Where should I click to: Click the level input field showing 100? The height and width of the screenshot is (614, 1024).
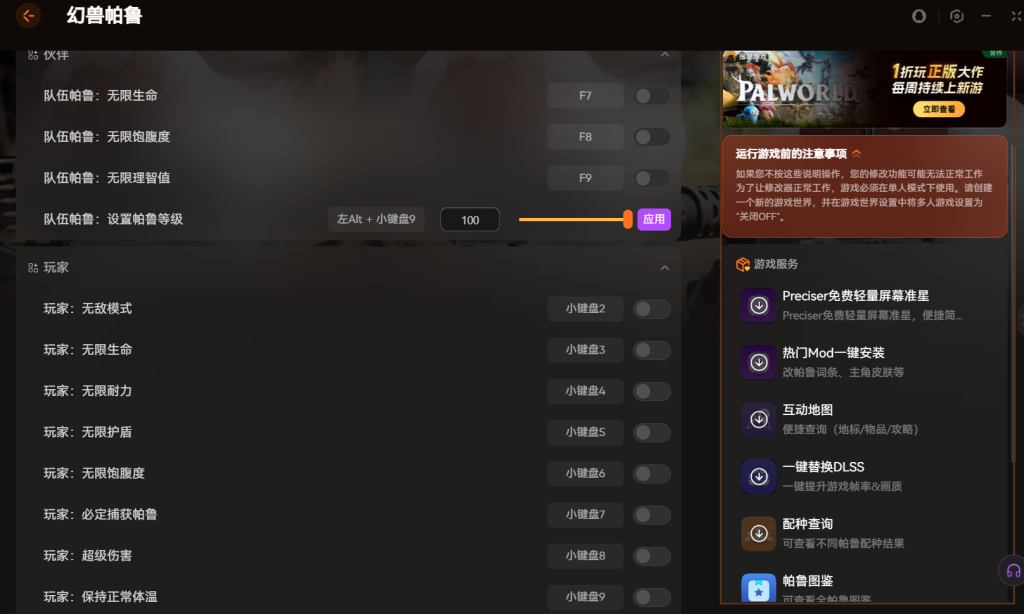tap(470, 220)
